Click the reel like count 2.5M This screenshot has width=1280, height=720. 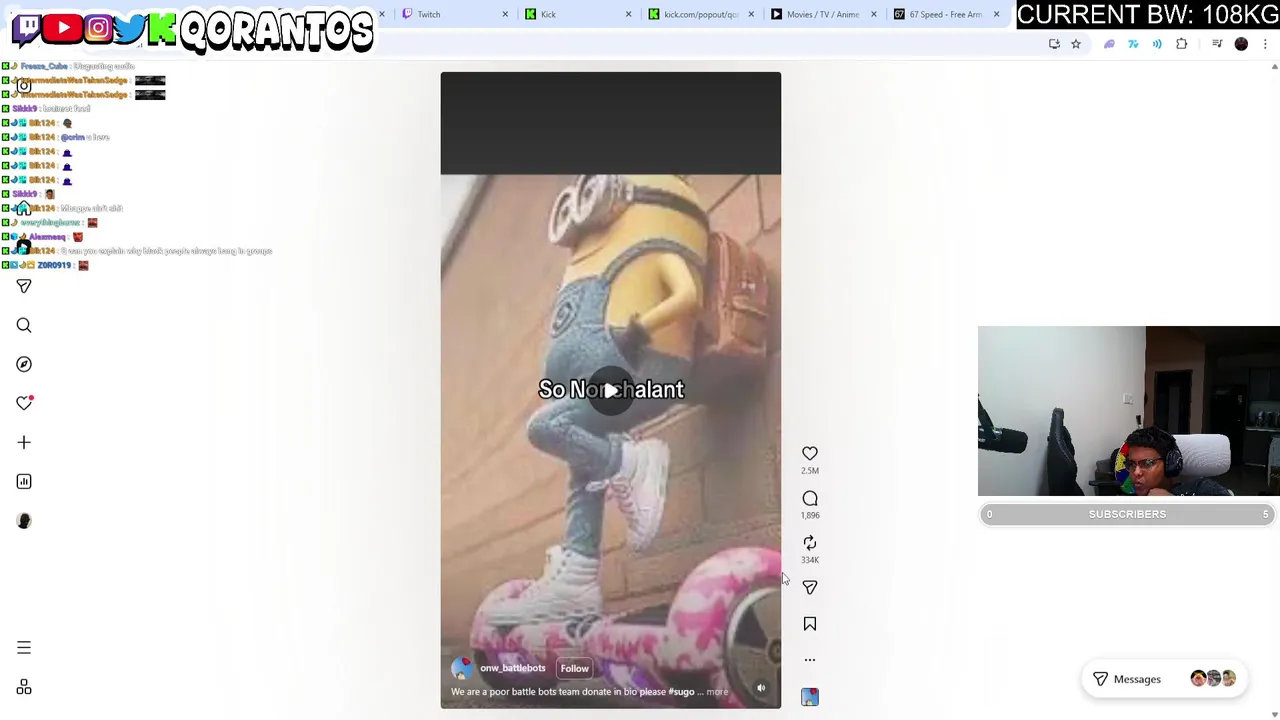810,471
